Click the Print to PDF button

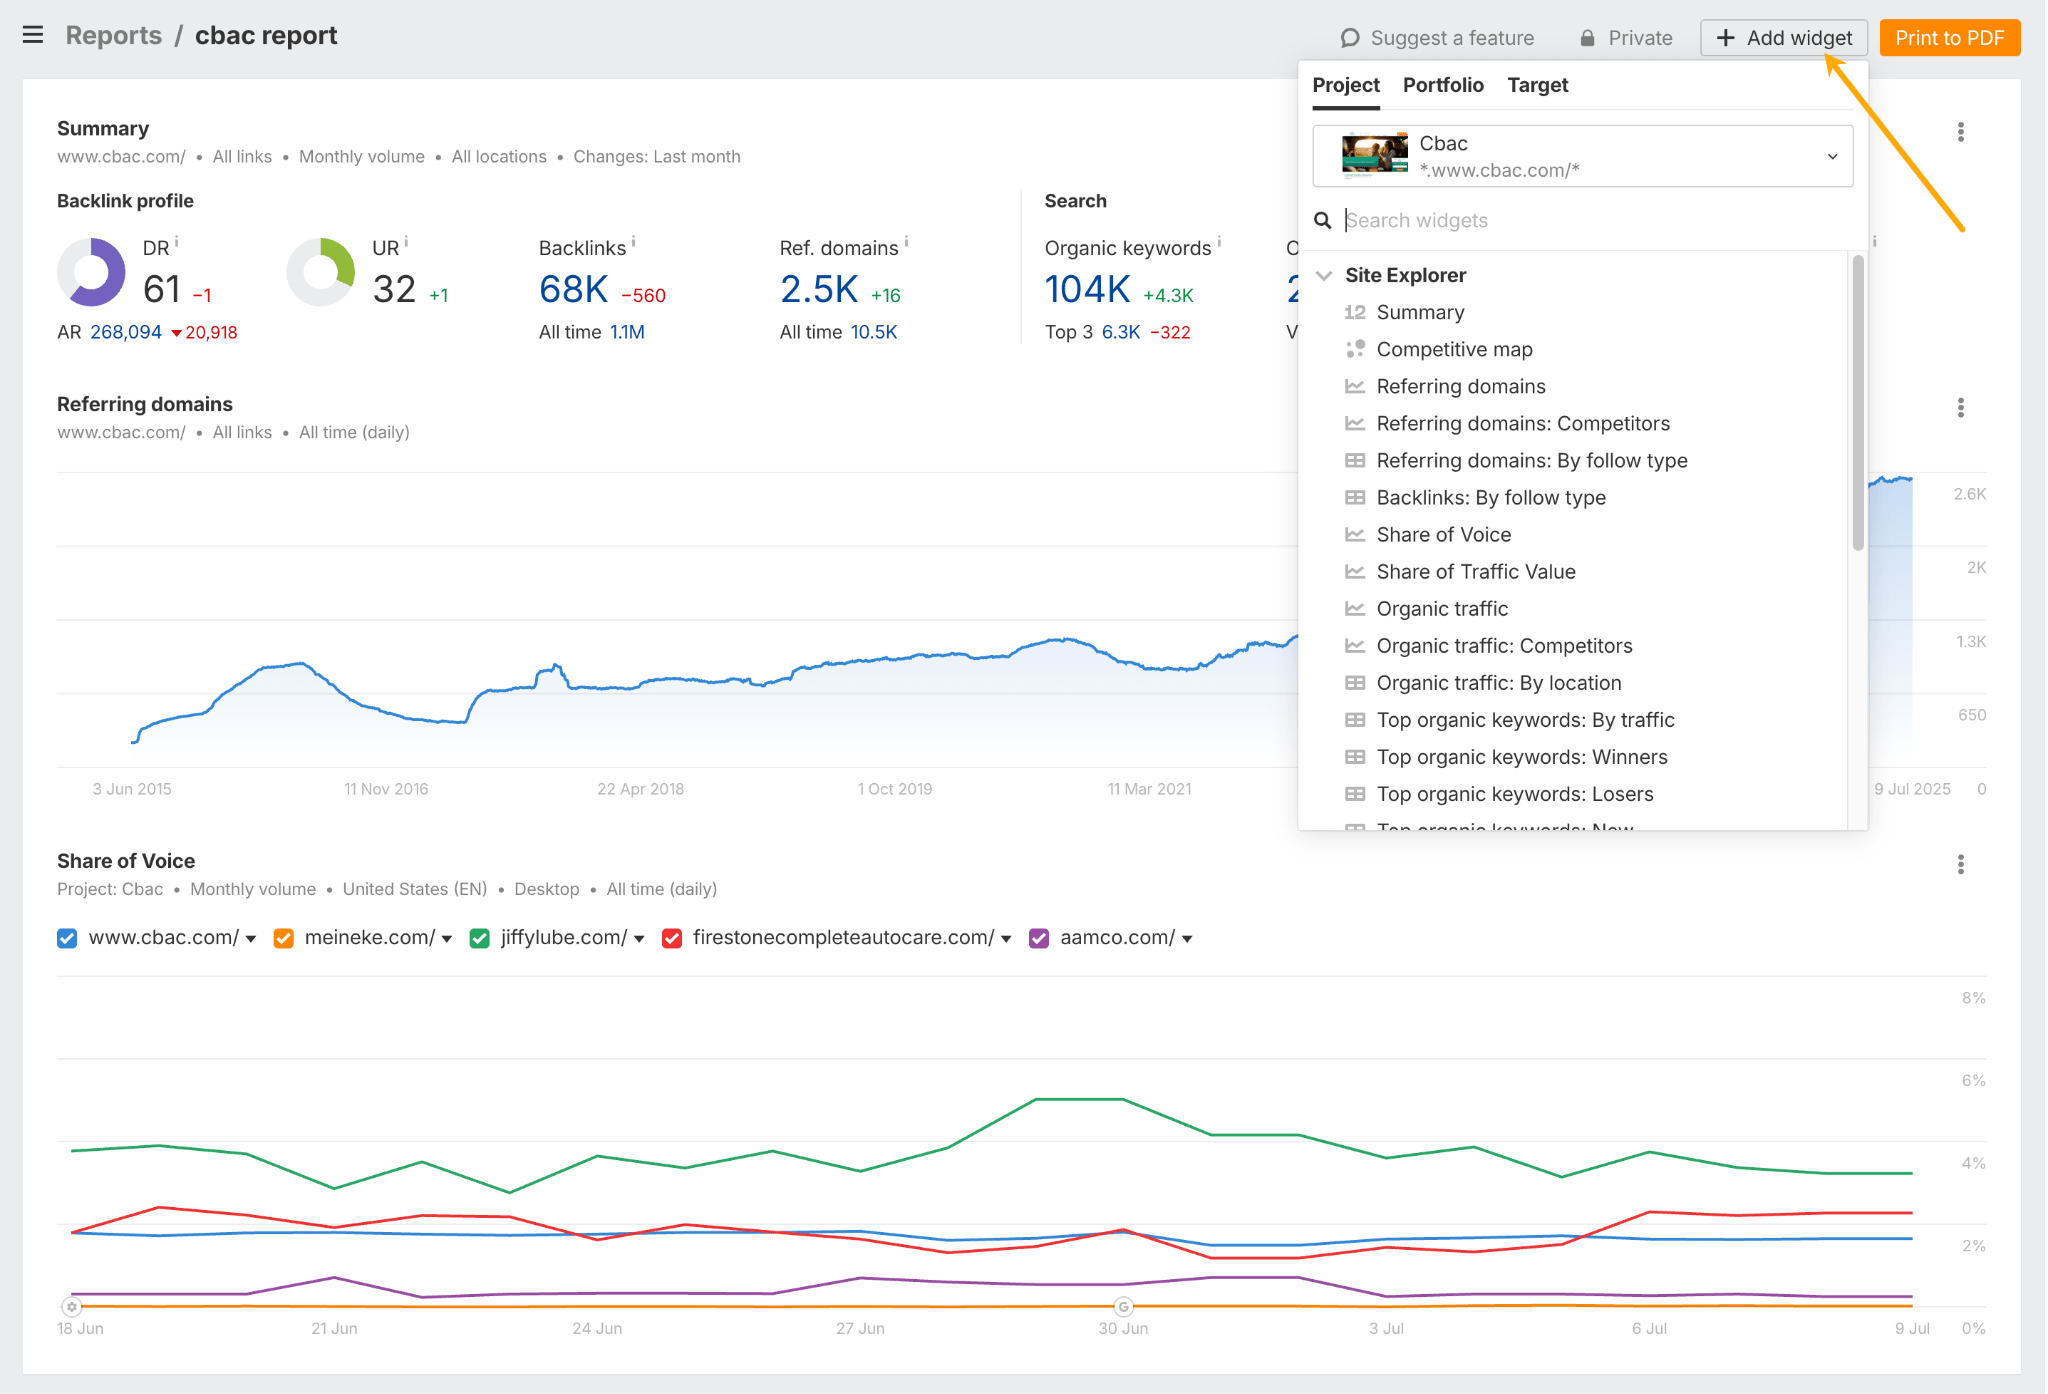click(1949, 37)
